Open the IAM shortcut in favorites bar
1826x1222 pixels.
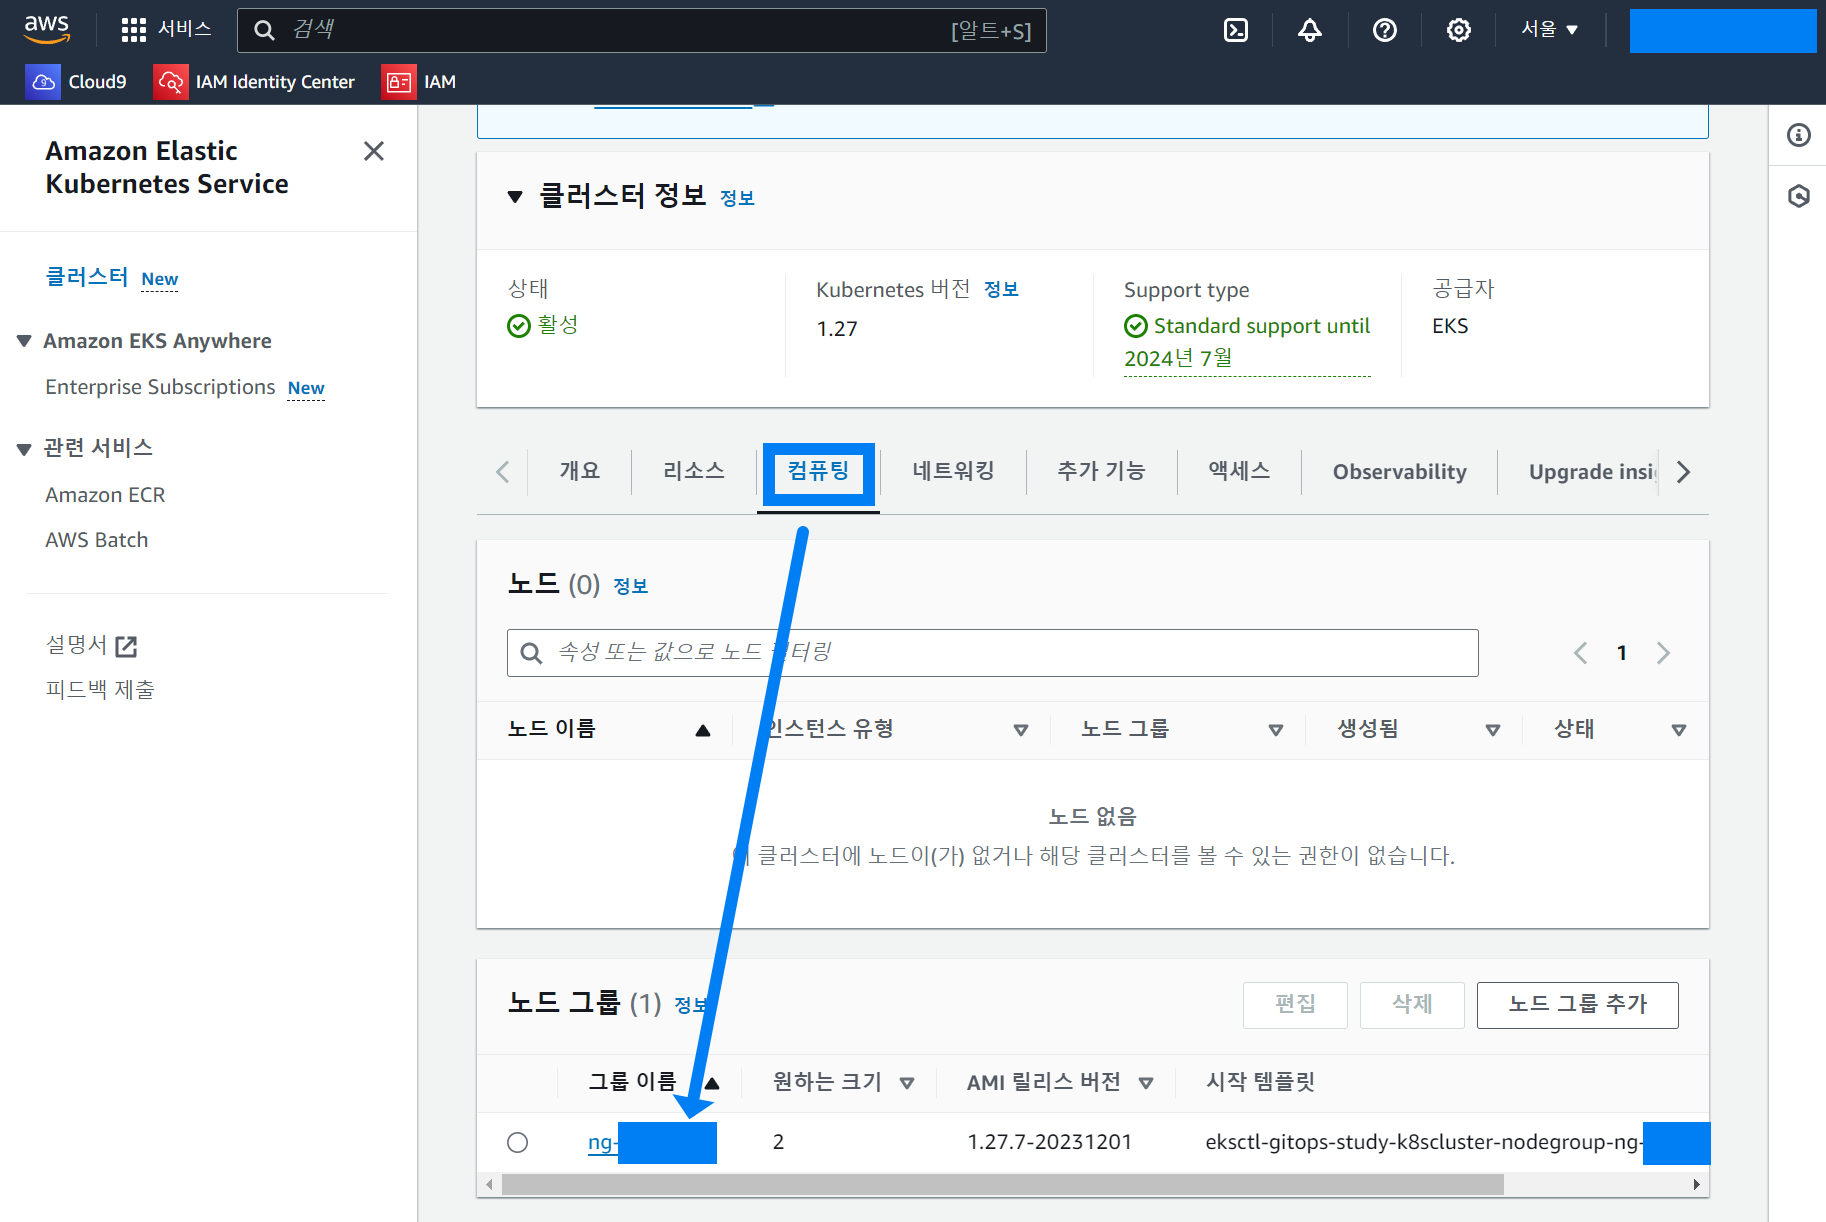point(420,82)
